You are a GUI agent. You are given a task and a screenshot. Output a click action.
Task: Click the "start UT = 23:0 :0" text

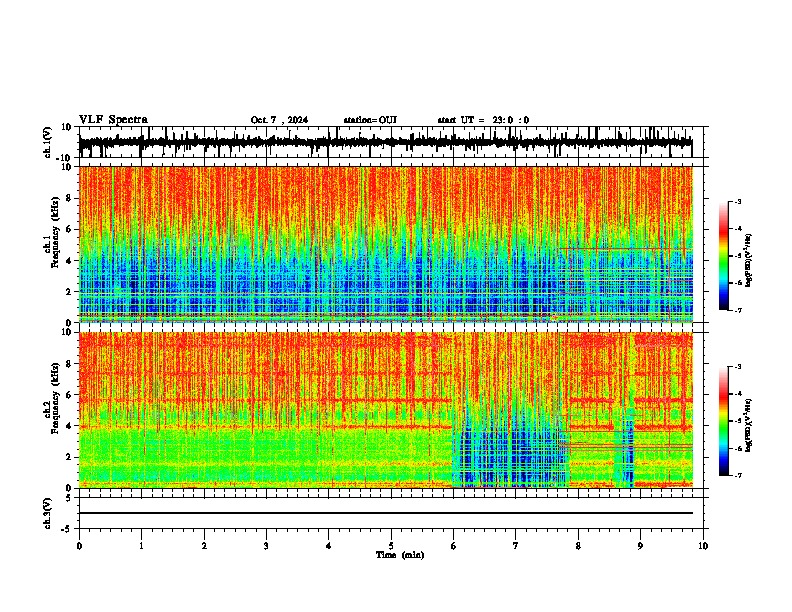[x=483, y=120]
